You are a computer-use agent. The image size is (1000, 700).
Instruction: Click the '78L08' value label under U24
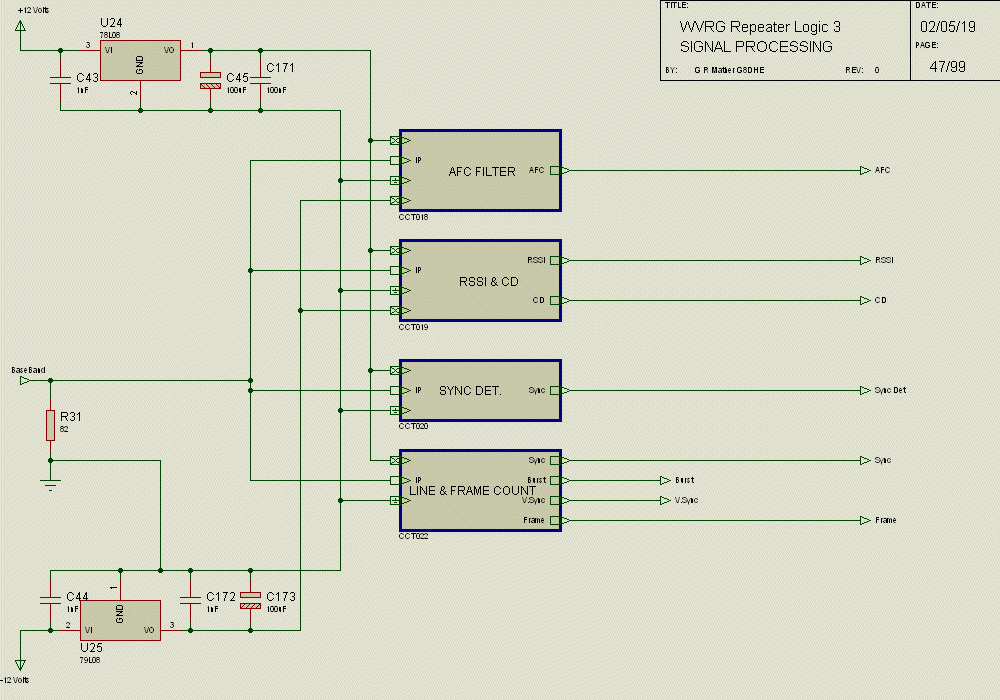tap(110, 35)
